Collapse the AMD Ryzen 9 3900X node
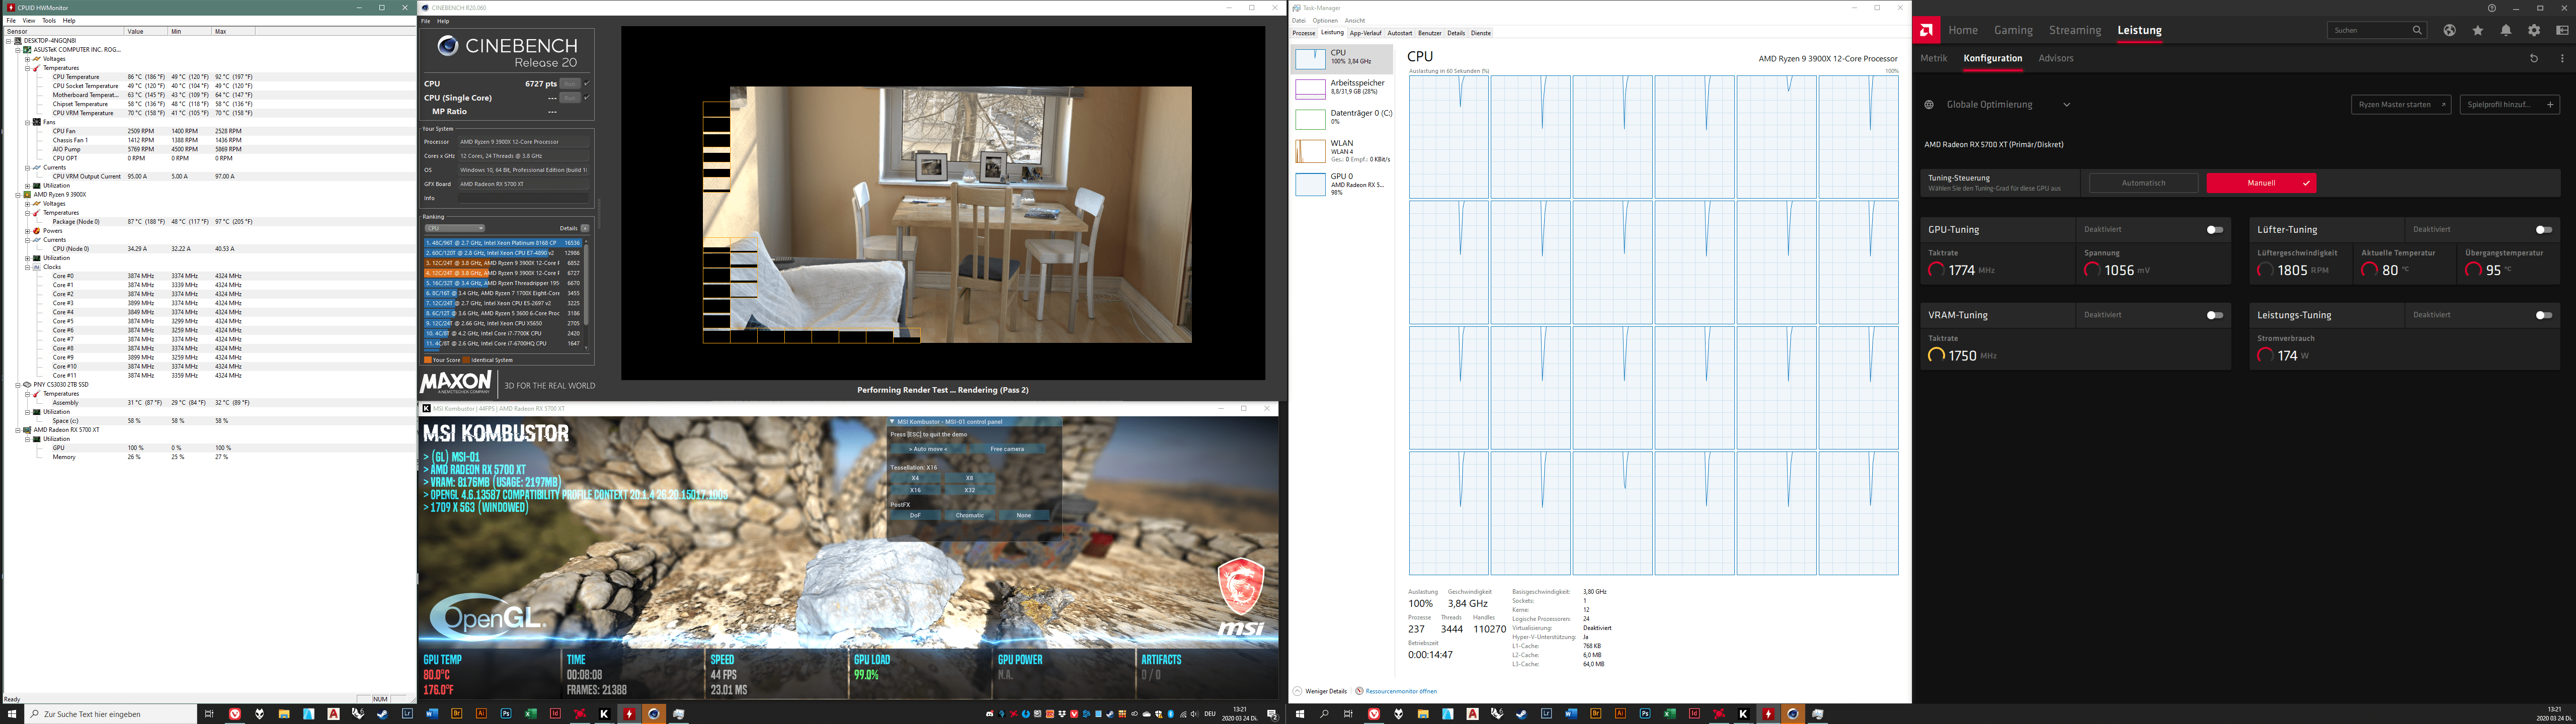Viewport: 2576px width, 724px height. click(x=18, y=195)
